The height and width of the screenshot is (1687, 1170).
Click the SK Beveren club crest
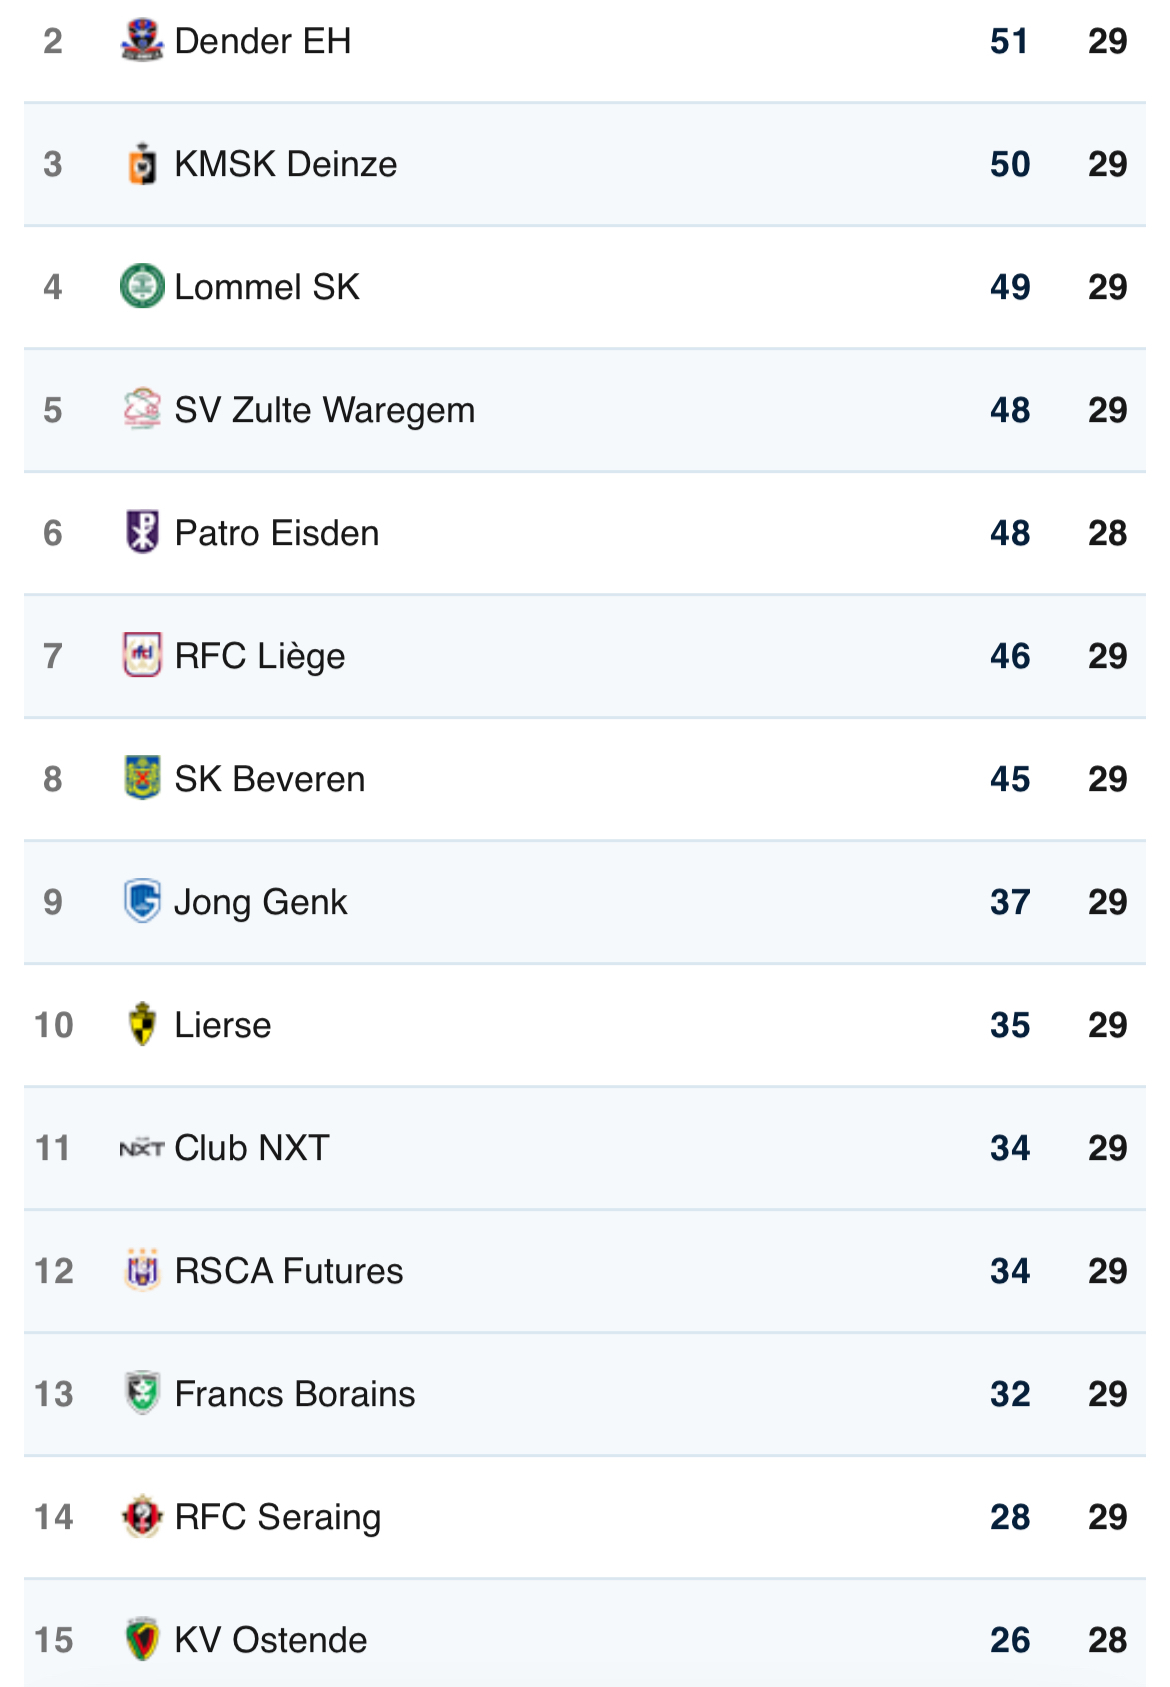(142, 779)
